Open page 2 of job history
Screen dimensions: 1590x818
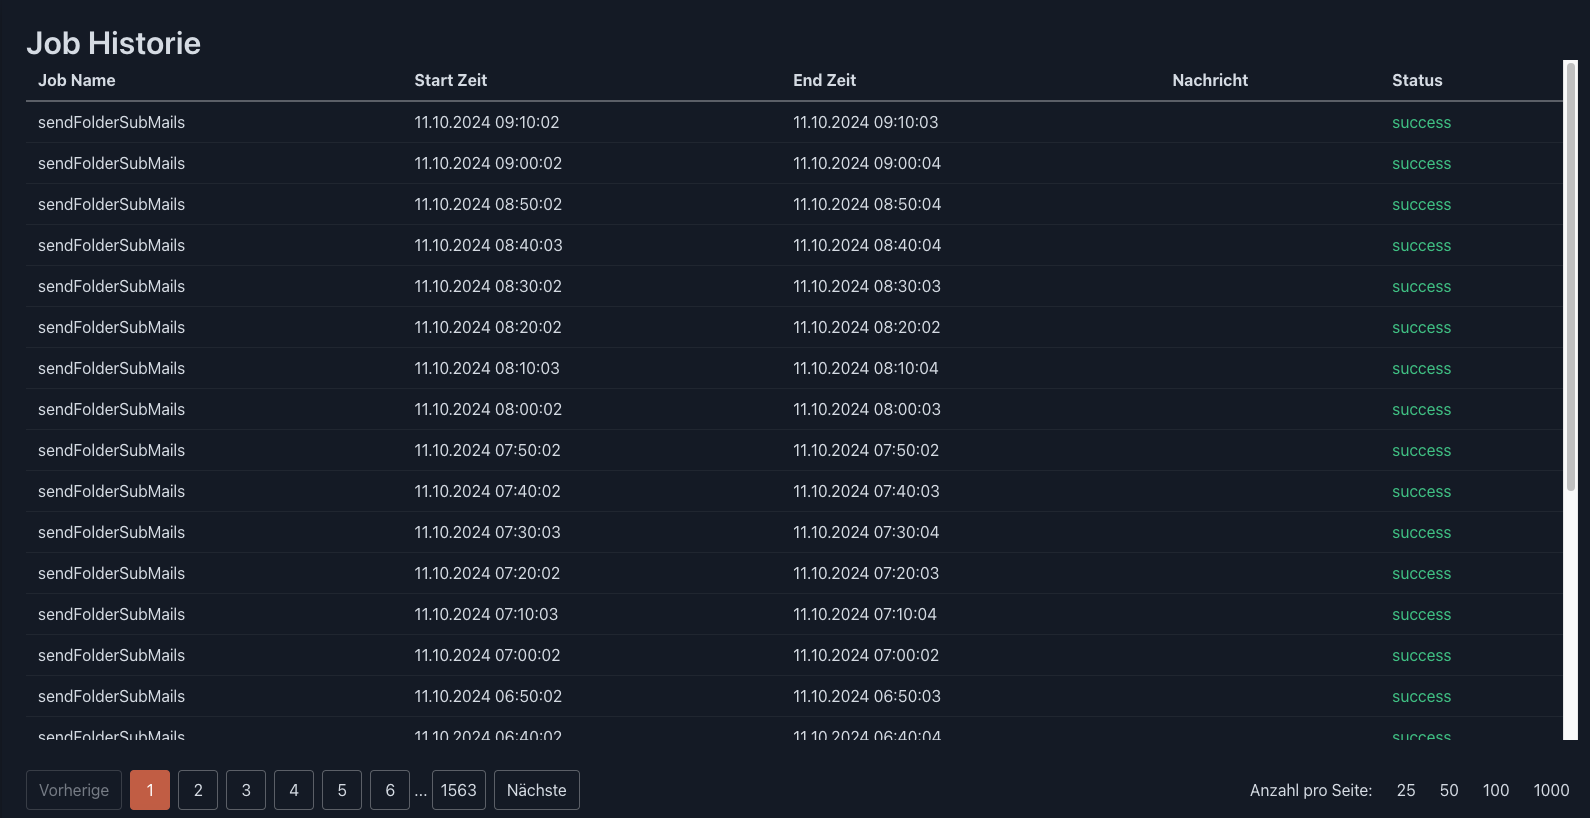pyautogui.click(x=198, y=790)
